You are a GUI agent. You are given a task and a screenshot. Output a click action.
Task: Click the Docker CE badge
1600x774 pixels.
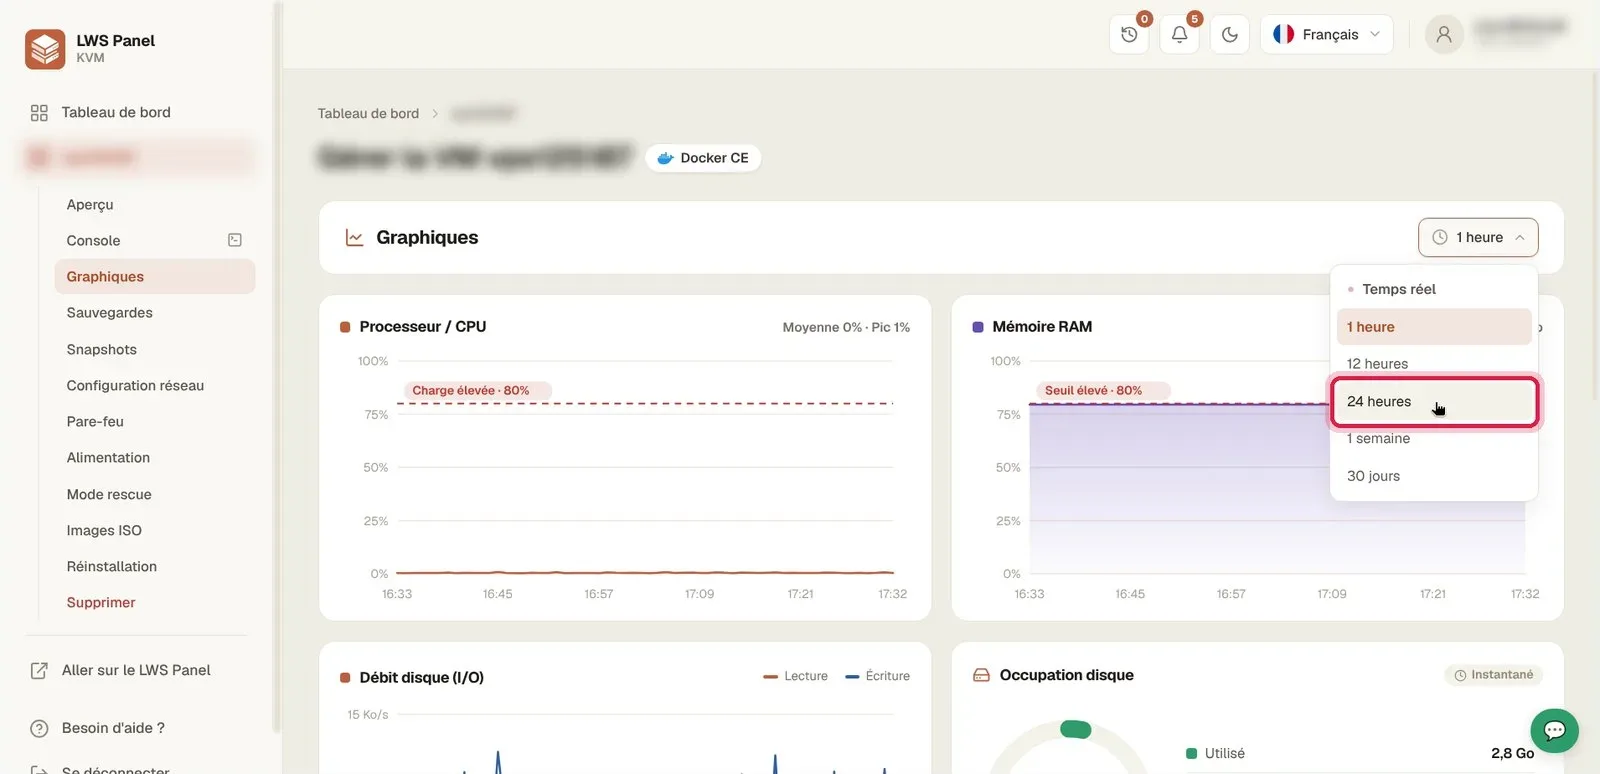pyautogui.click(x=703, y=158)
